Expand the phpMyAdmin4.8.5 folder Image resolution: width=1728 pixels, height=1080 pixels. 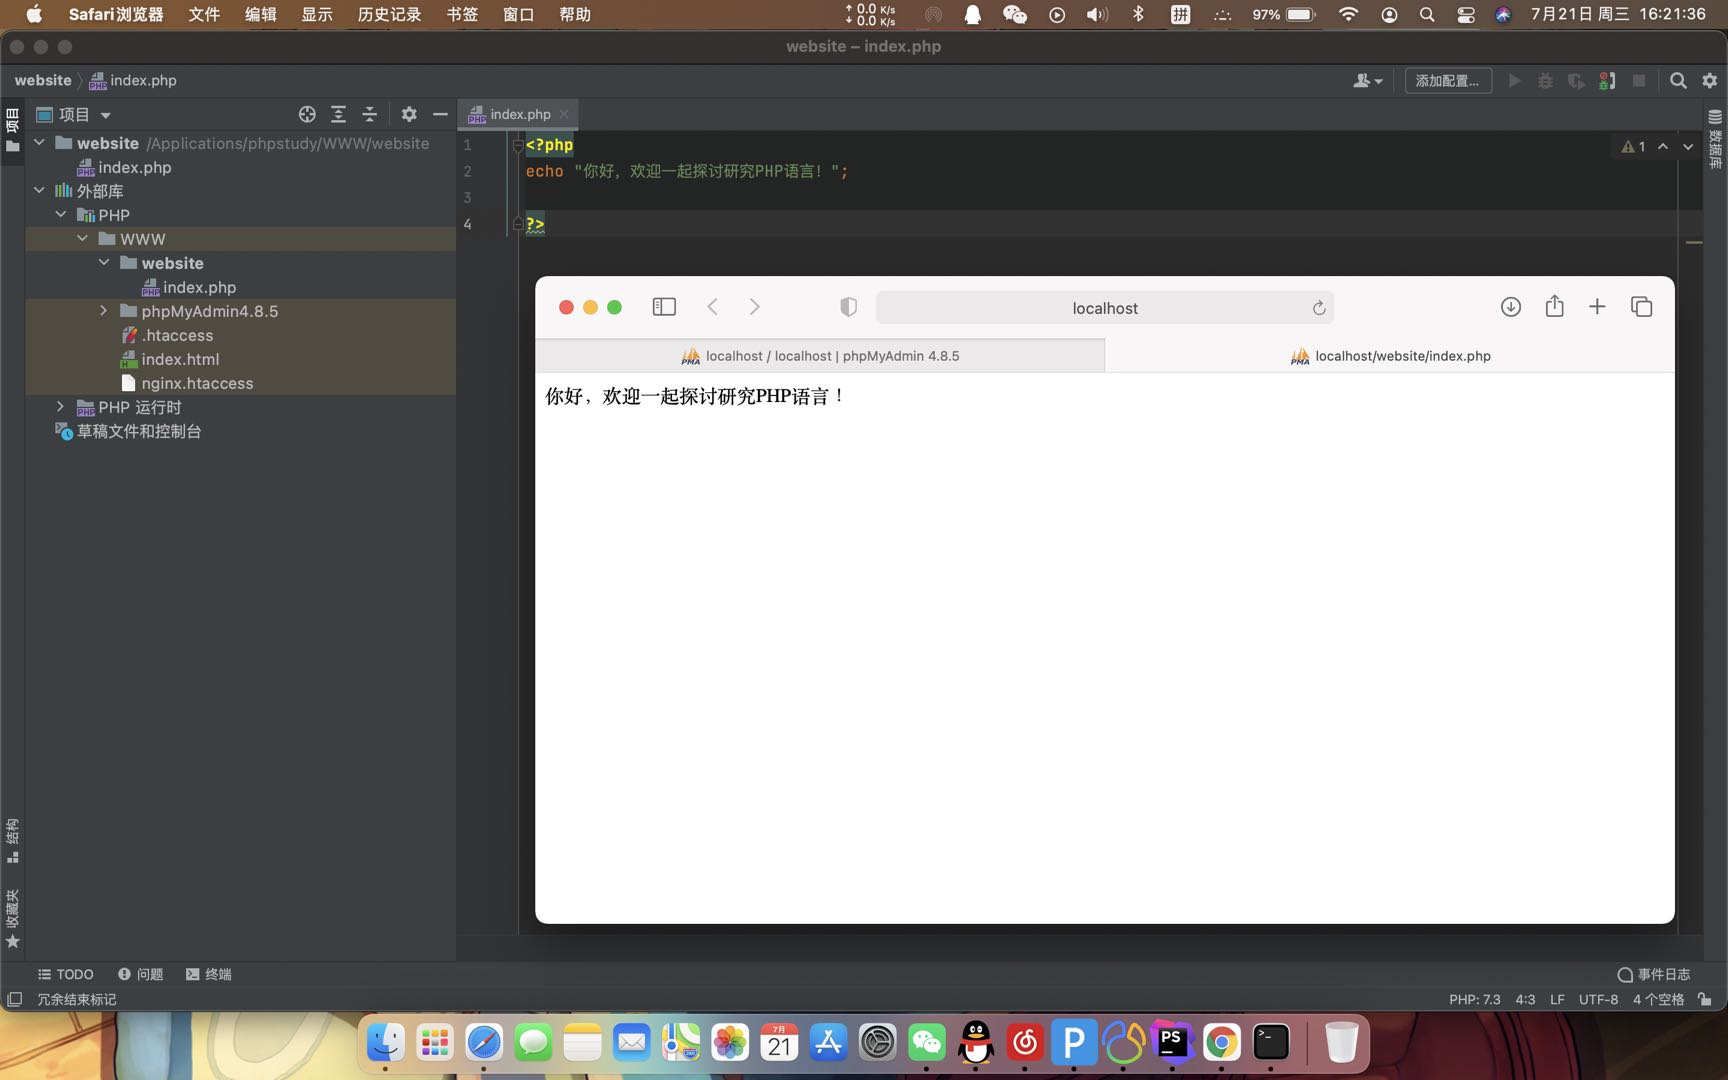click(x=104, y=310)
